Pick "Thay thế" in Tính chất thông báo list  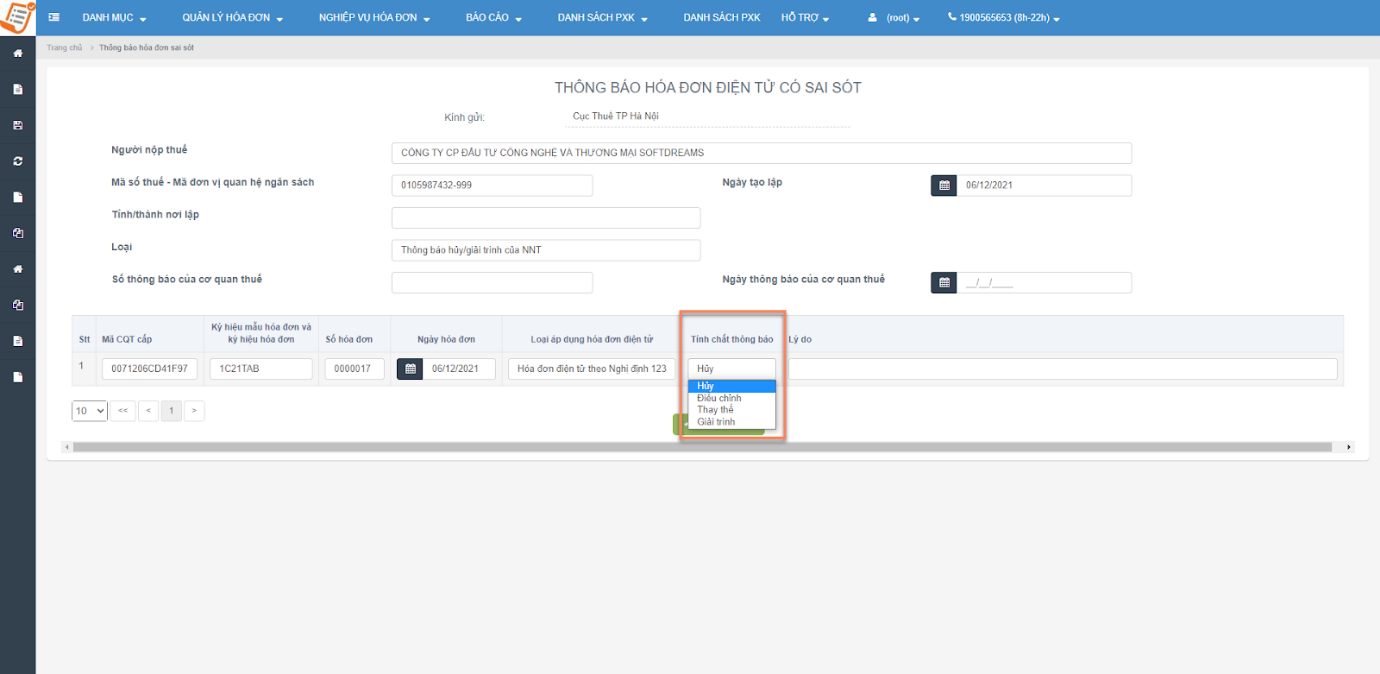(x=715, y=410)
